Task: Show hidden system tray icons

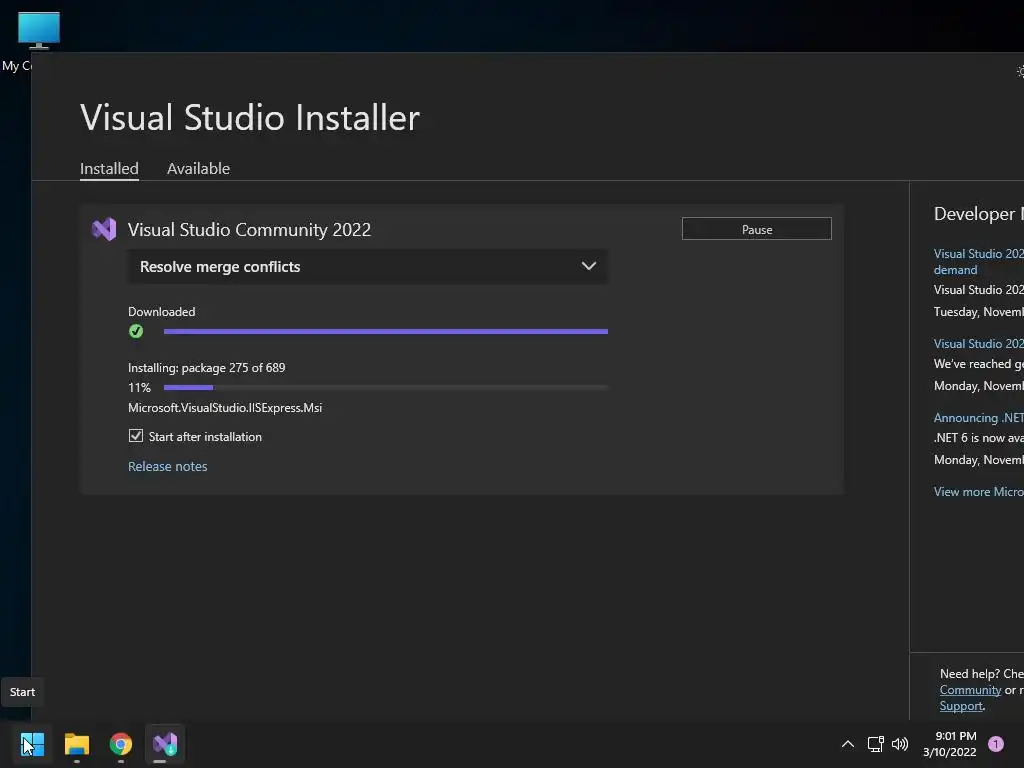Action: tap(848, 744)
